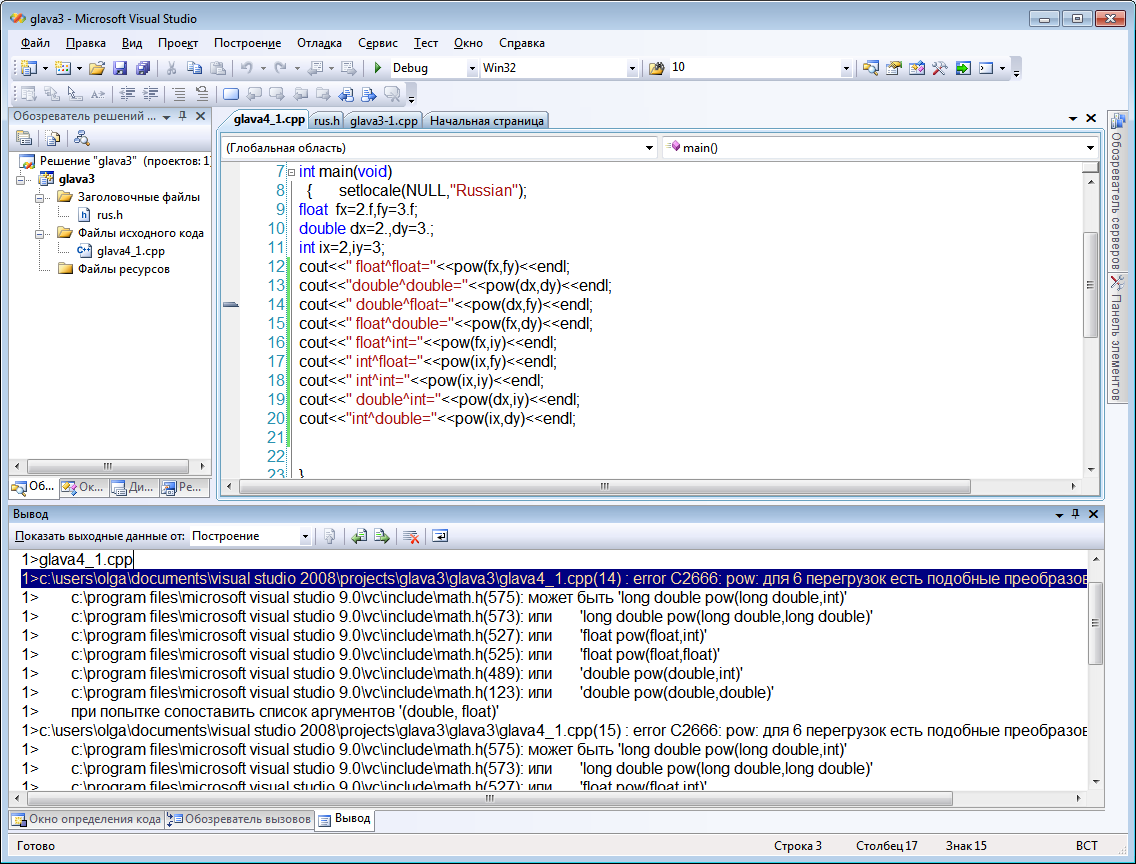Image resolution: width=1136 pixels, height=864 pixels.
Task: Switch to the glava3-1.cpp editor tab
Action: pos(384,121)
